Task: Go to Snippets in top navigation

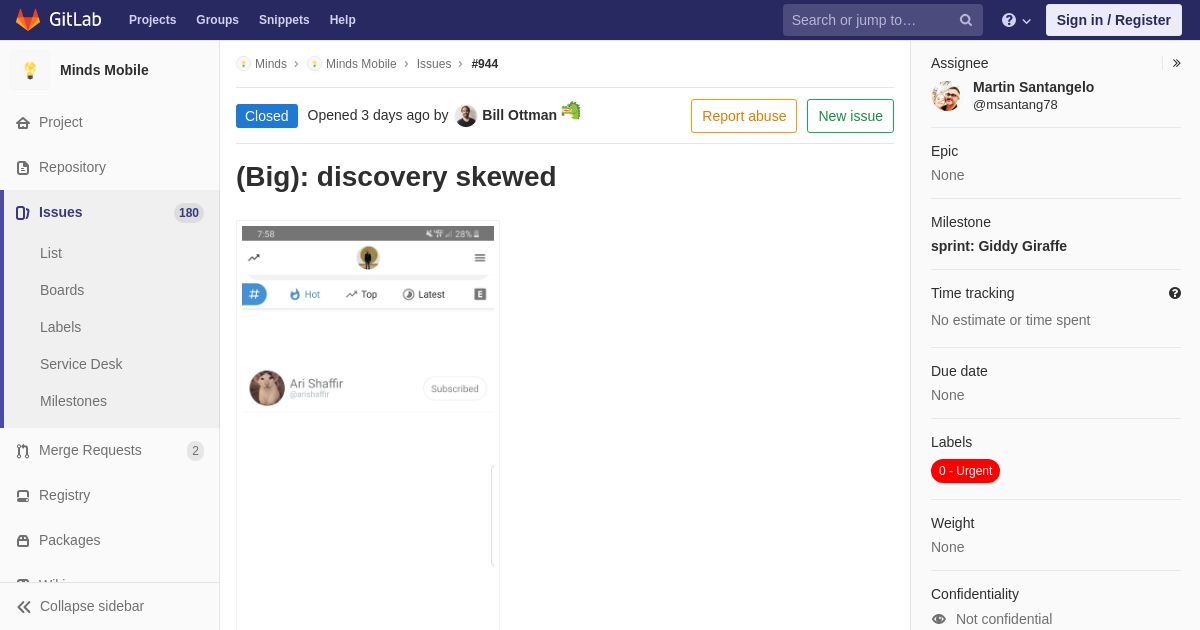Action: [x=284, y=20]
